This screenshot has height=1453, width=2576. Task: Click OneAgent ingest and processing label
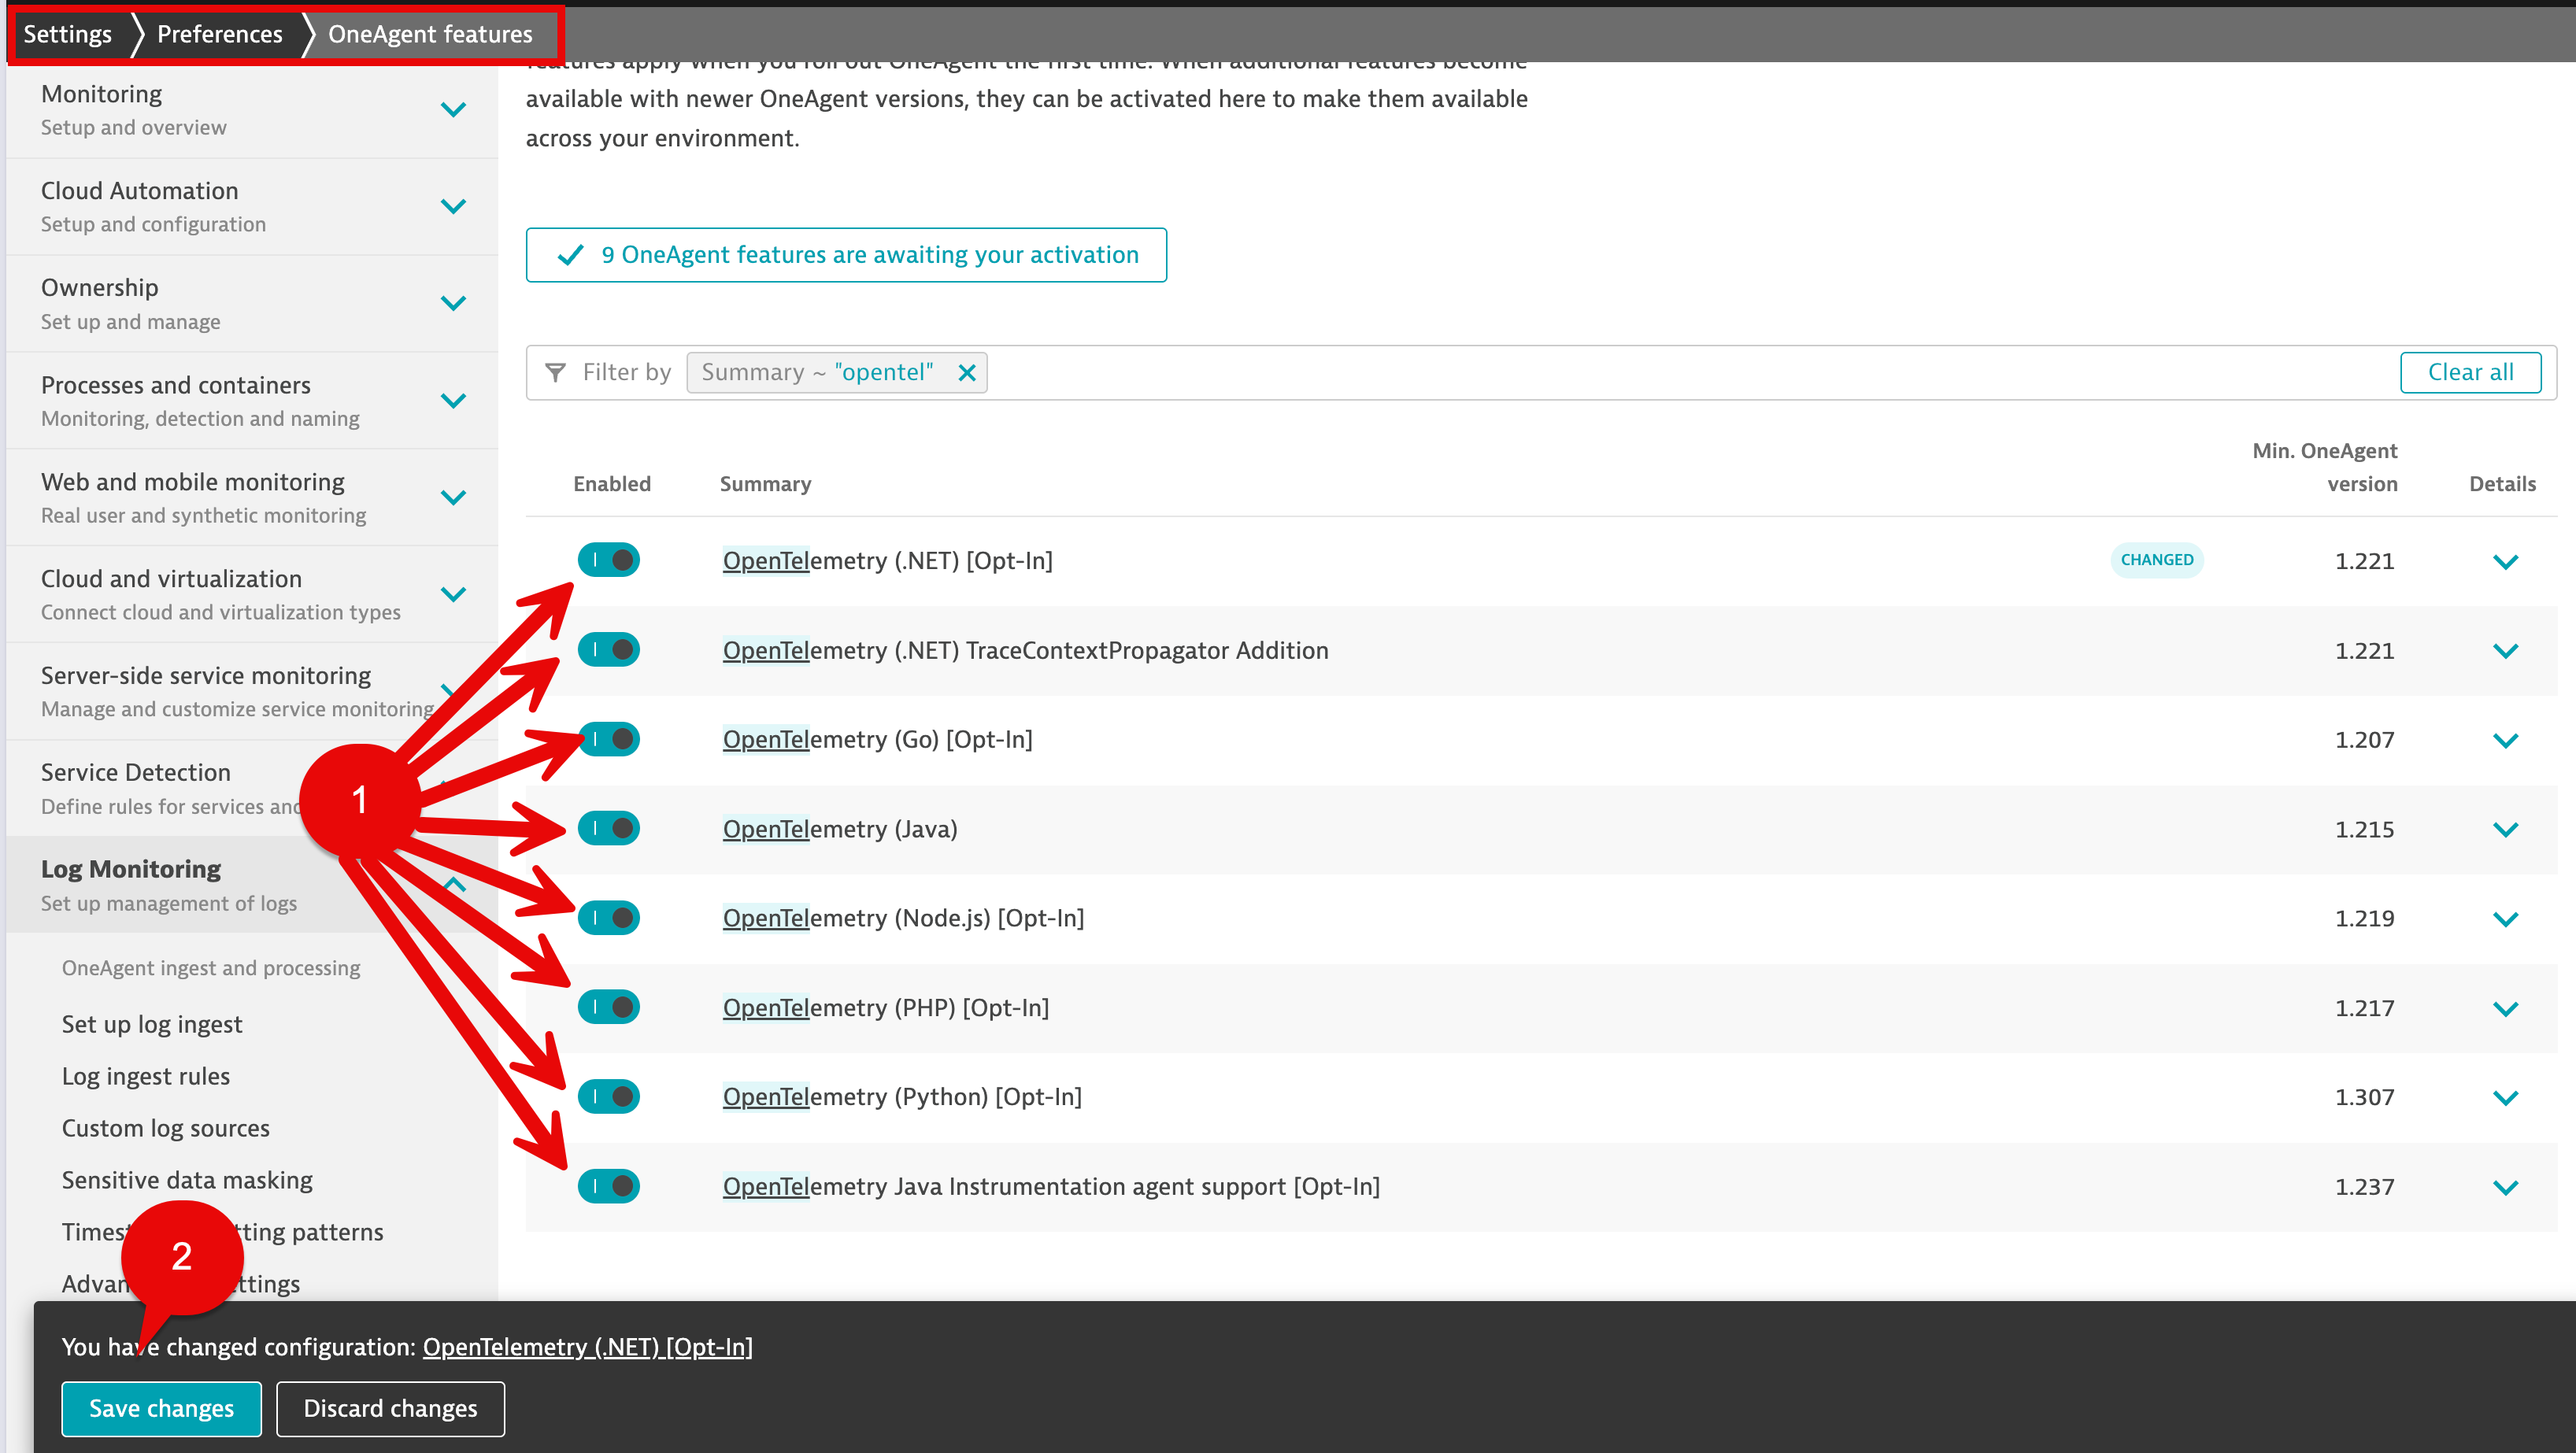point(211,969)
